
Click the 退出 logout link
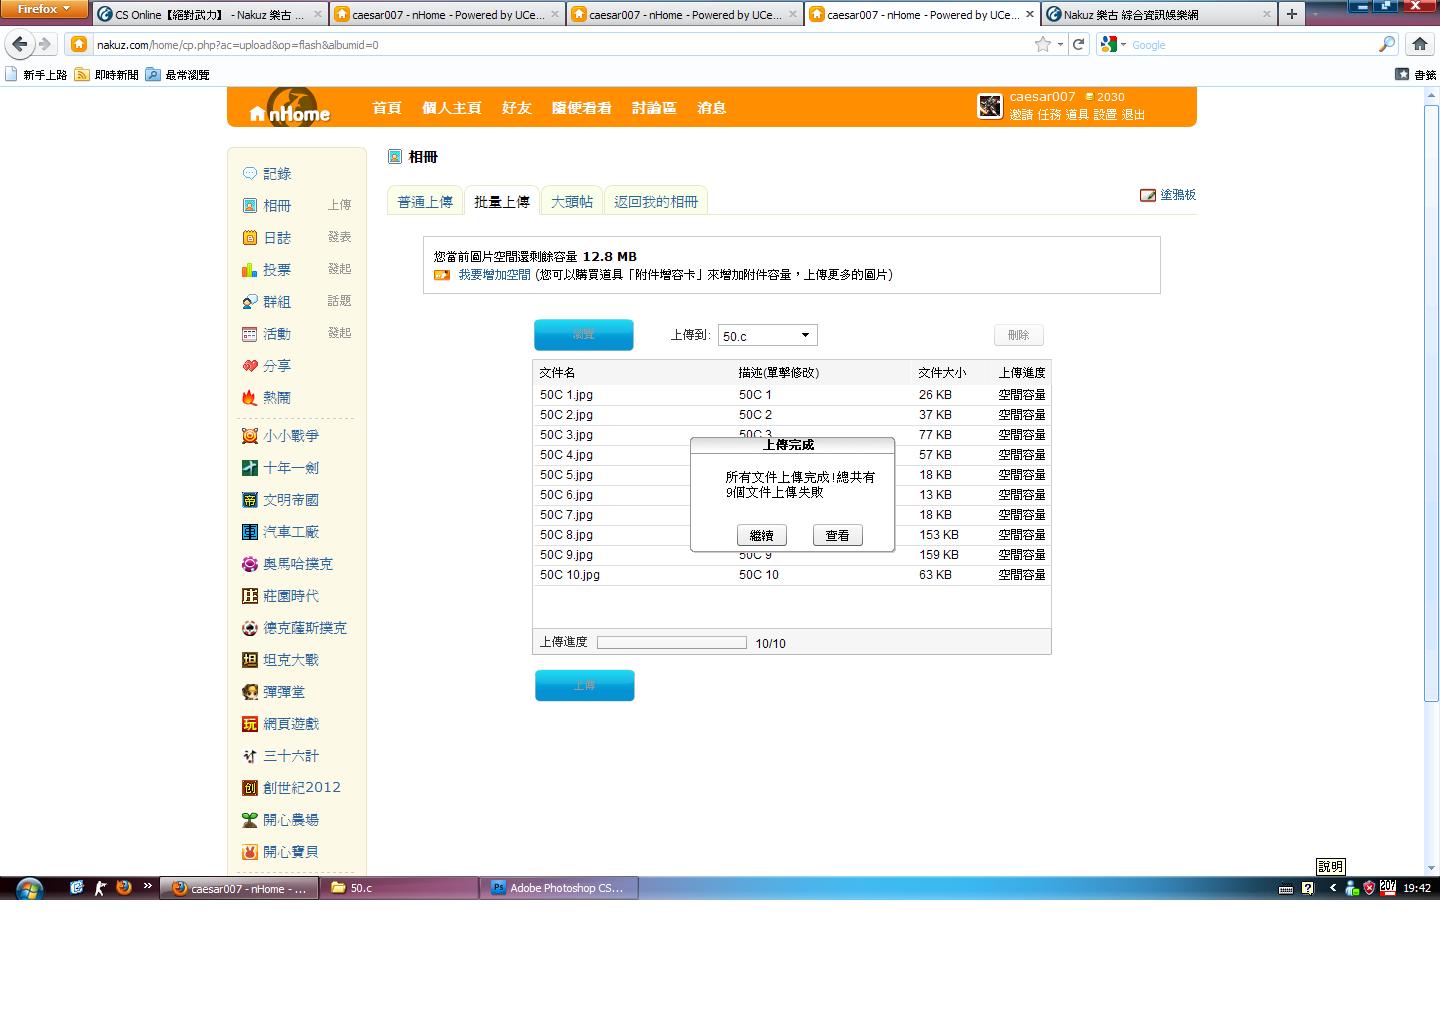tap(1133, 115)
